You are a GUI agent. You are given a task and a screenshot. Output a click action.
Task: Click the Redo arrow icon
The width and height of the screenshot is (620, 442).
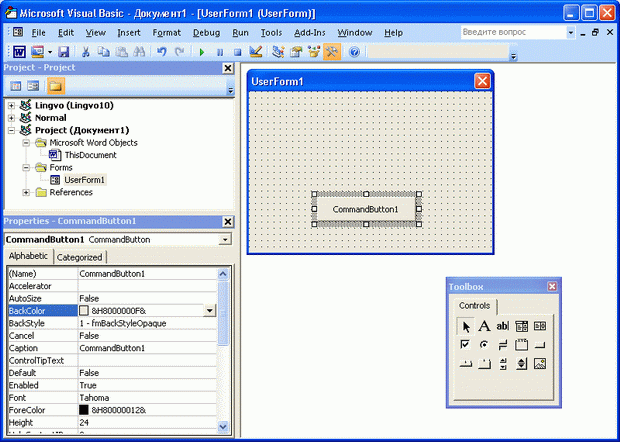coord(180,52)
